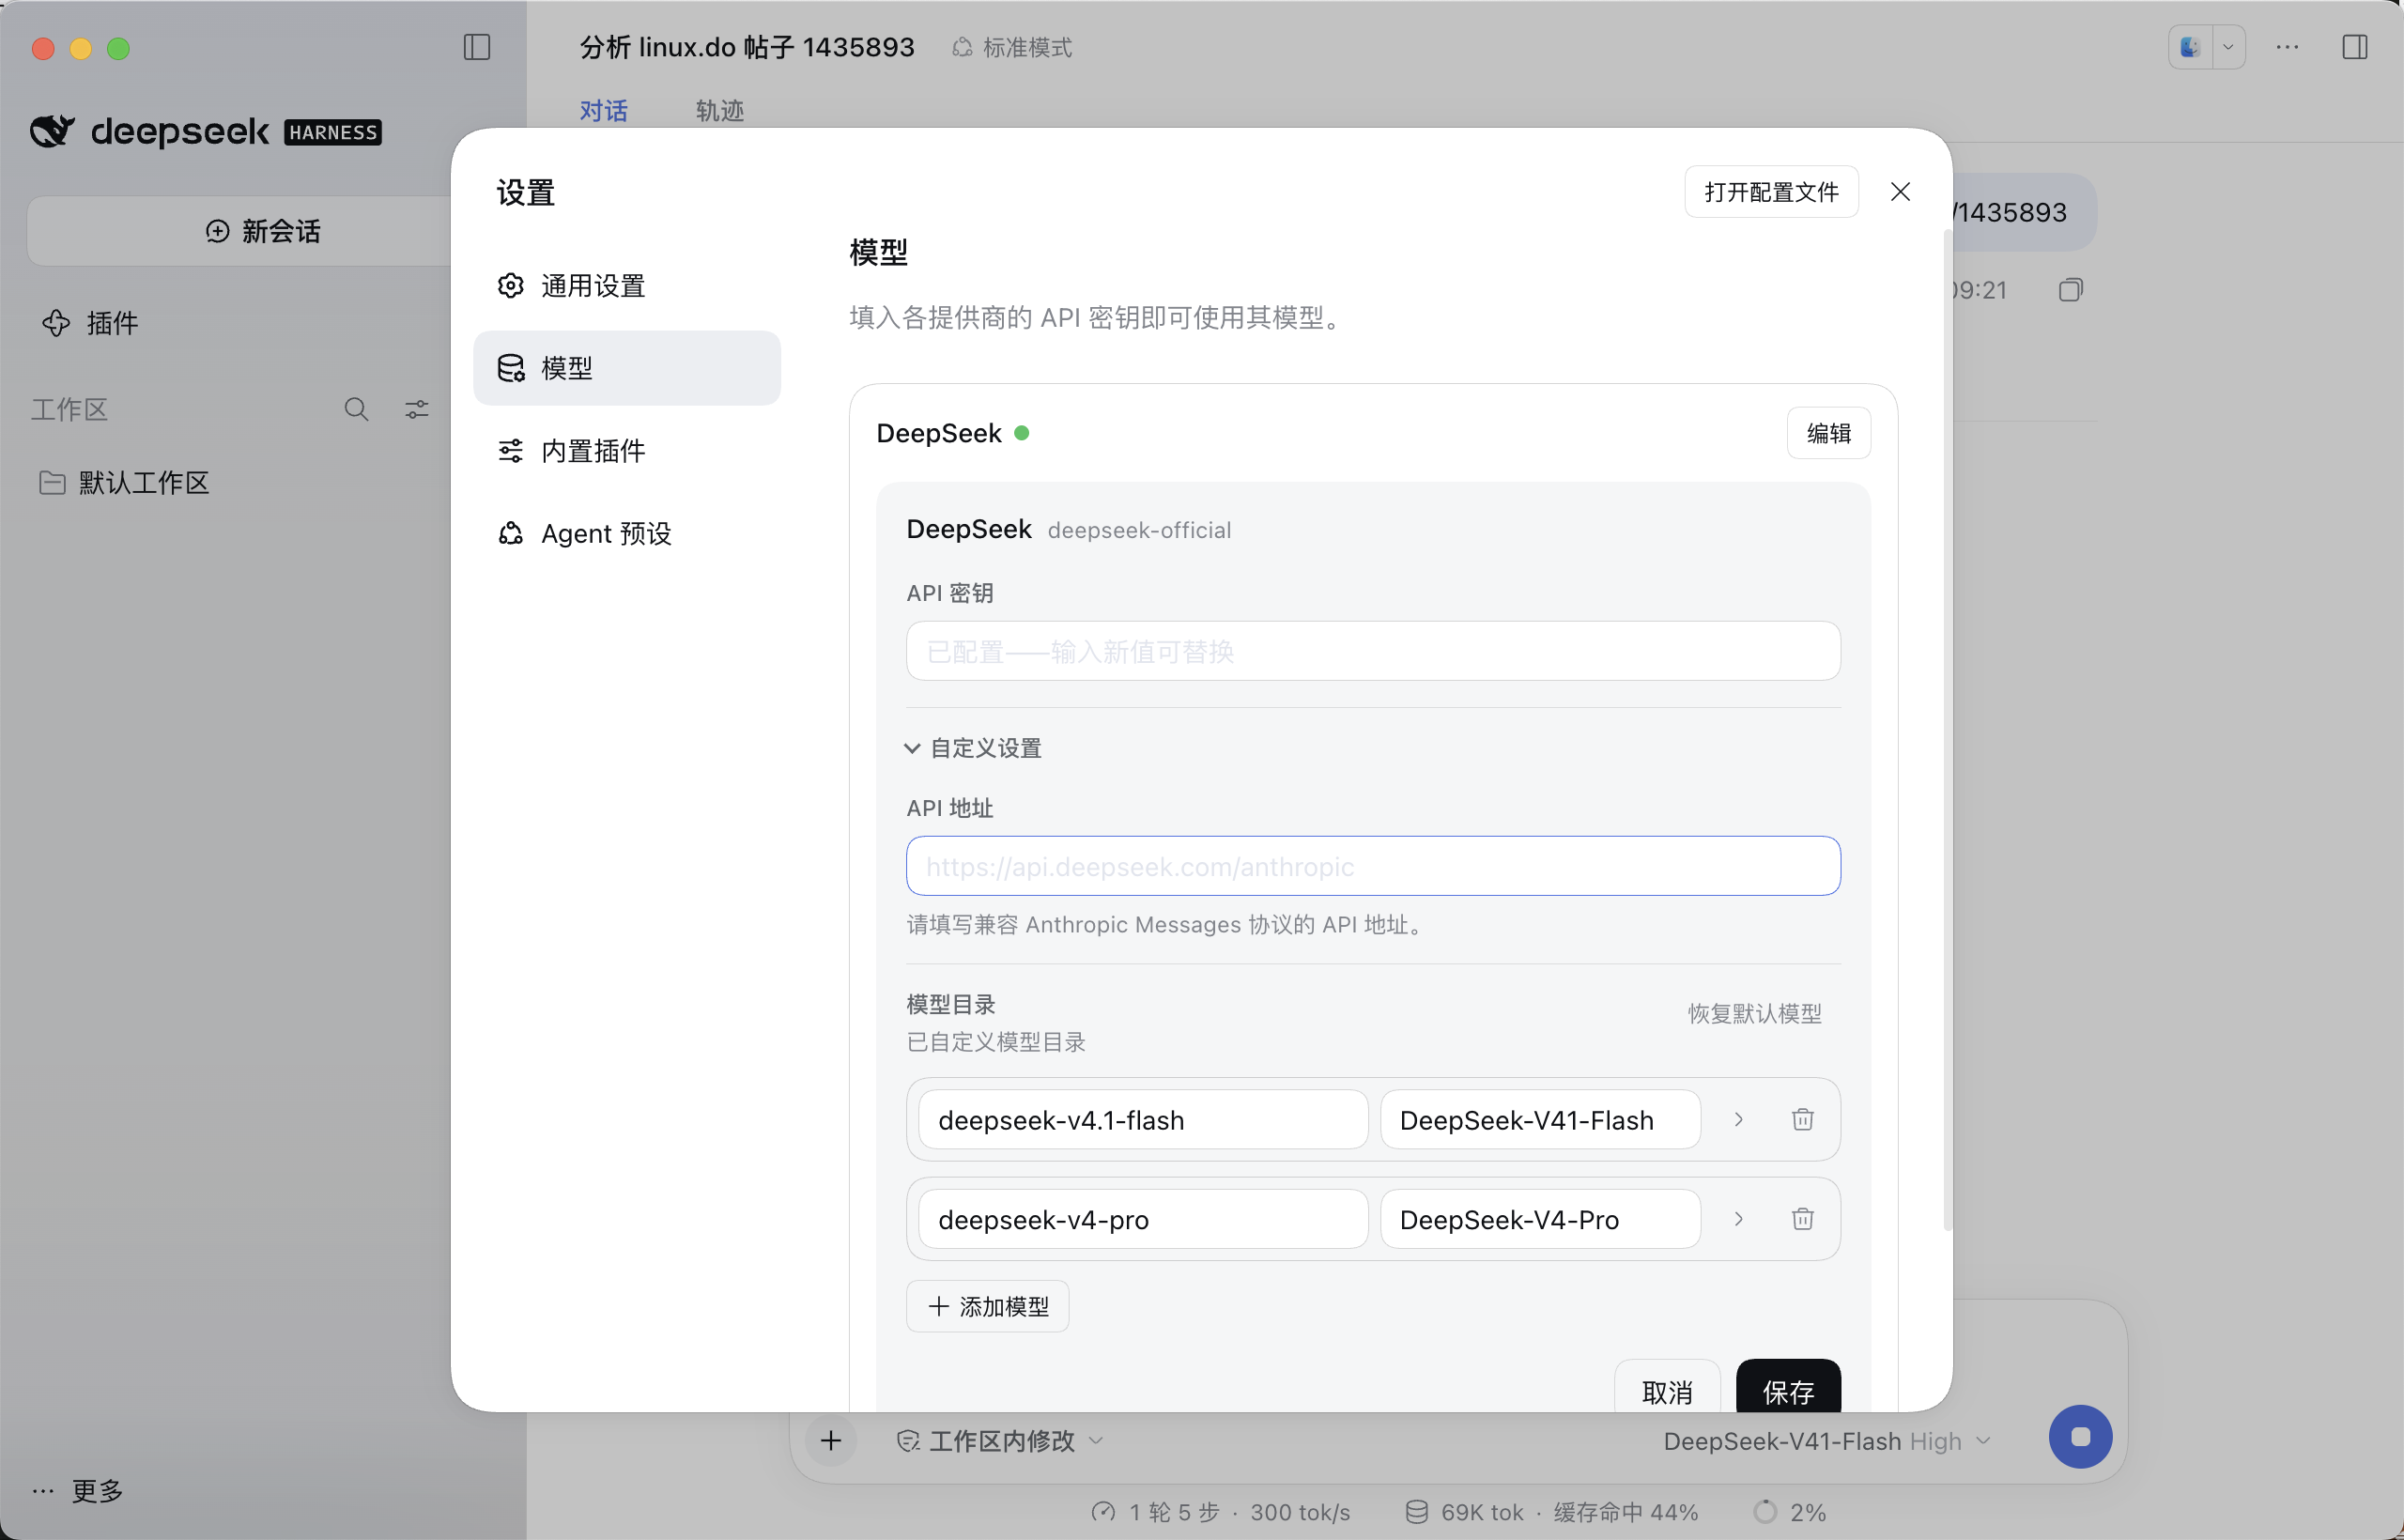This screenshot has width=2404, height=1540.
Task: Select 默认工作区 folder
Action: click(x=125, y=483)
